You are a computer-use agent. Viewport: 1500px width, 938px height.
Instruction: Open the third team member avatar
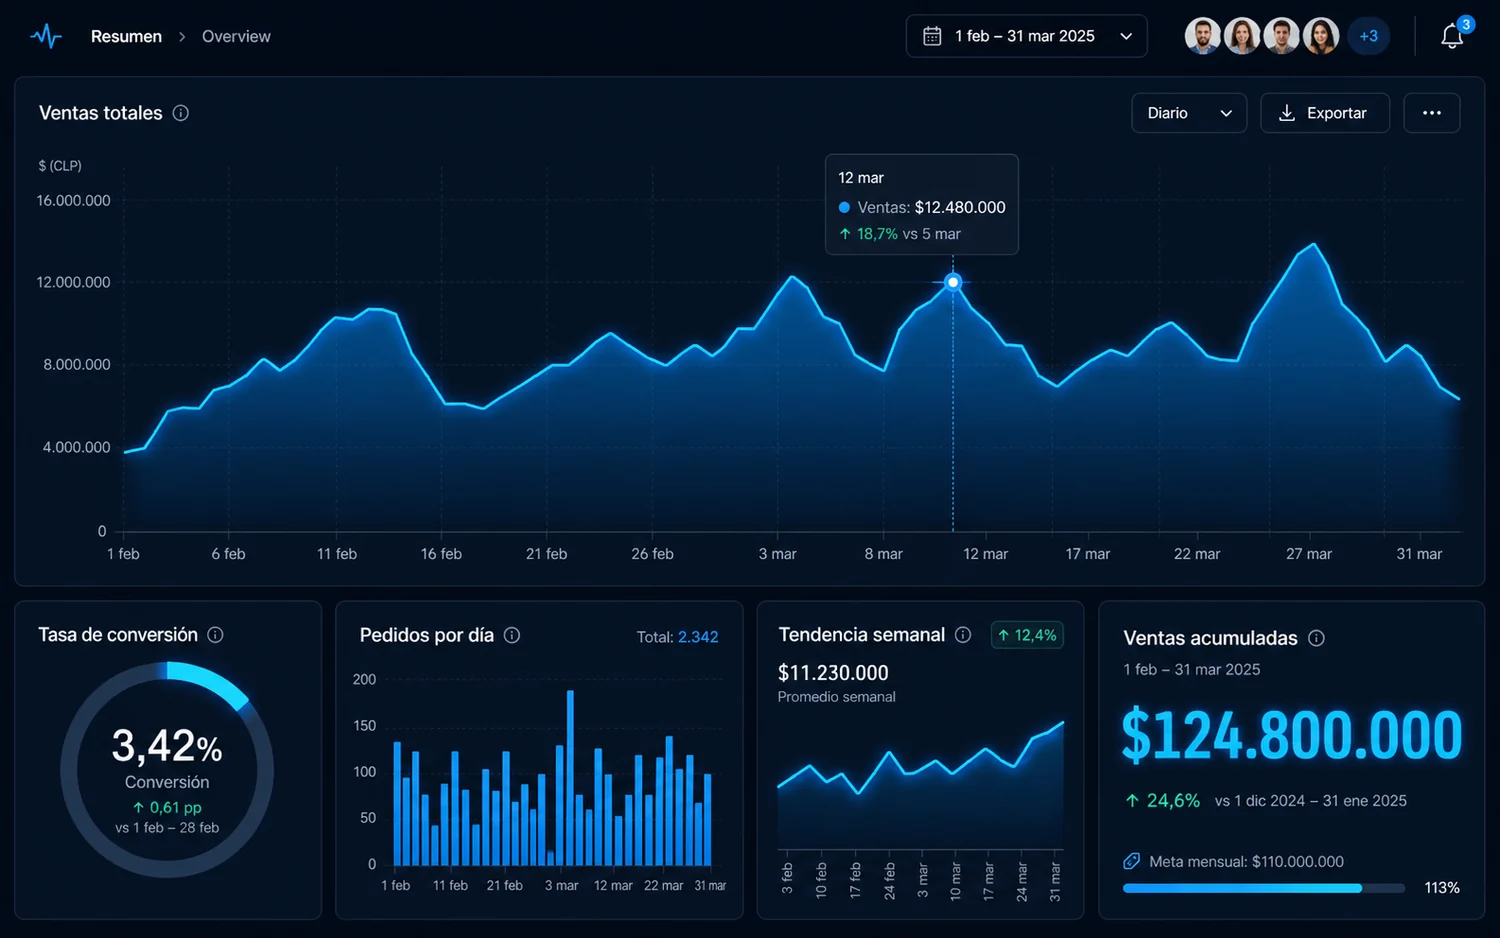tap(1281, 36)
